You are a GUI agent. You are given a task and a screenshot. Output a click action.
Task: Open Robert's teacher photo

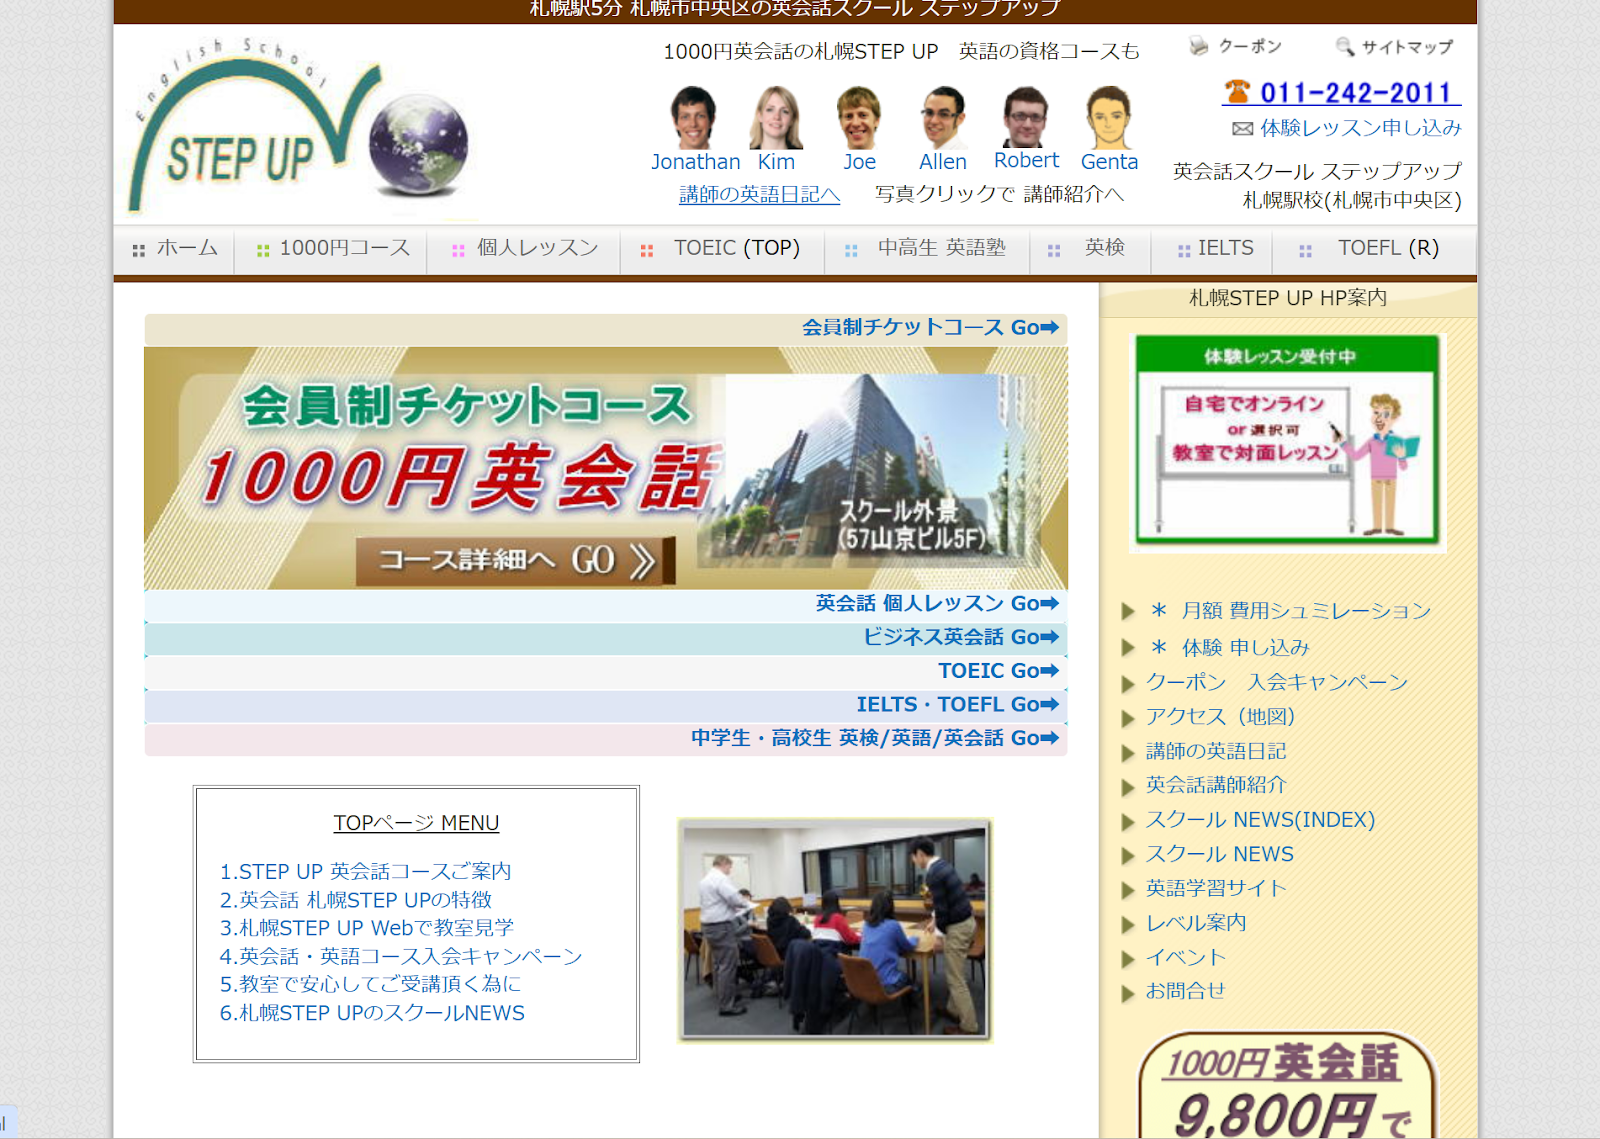point(1025,117)
